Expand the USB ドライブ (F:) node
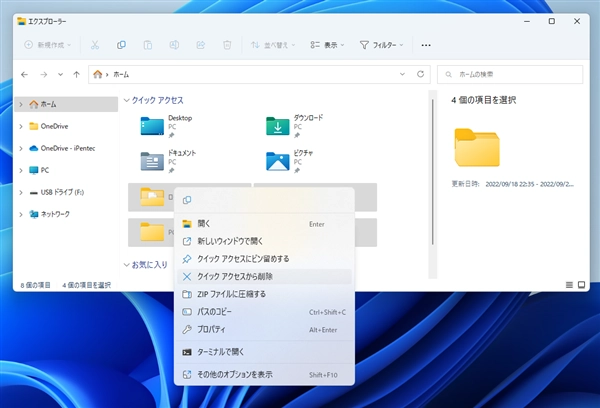Image resolution: width=600 pixels, height=408 pixels. click(21, 192)
